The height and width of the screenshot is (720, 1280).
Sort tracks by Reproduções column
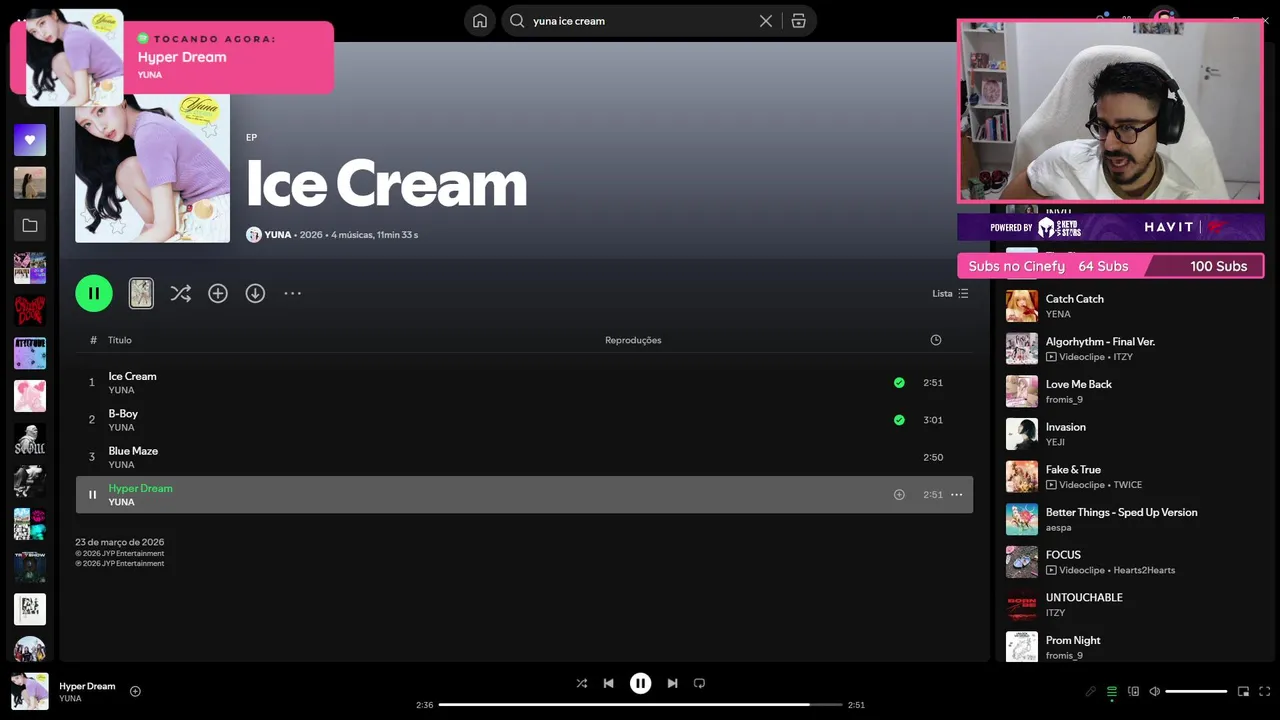633,340
